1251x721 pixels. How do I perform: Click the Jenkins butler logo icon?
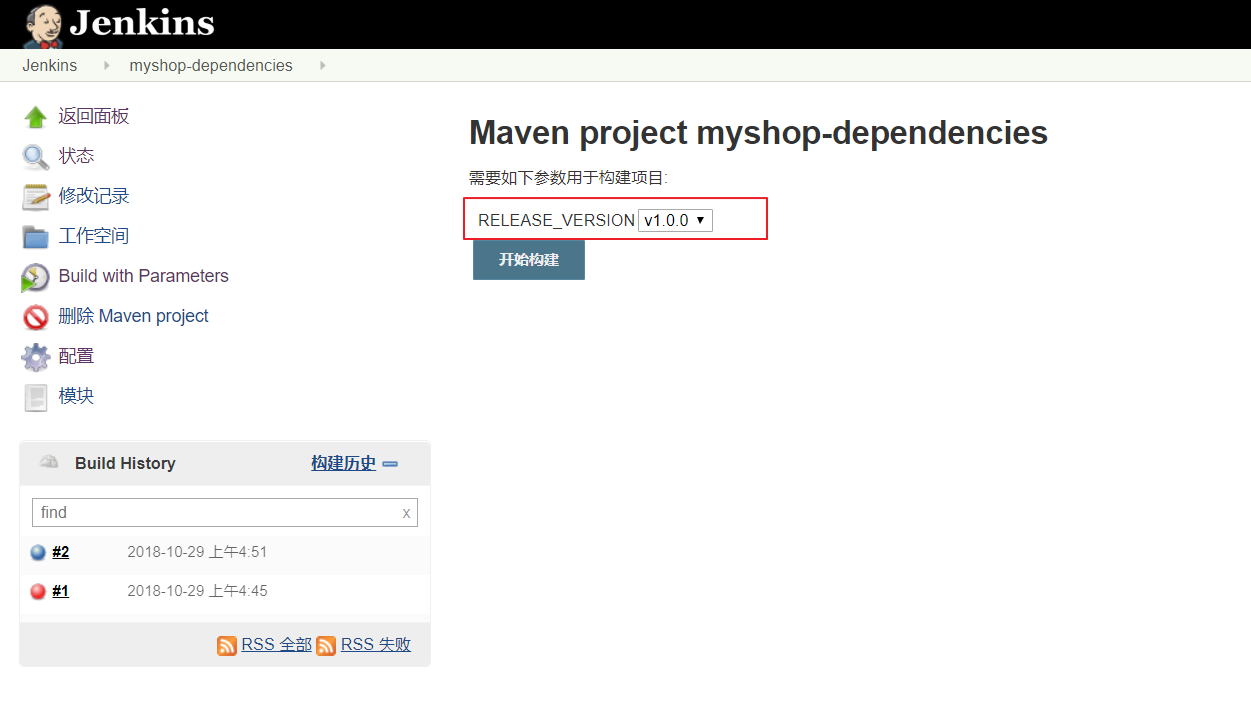pyautogui.click(x=43, y=25)
